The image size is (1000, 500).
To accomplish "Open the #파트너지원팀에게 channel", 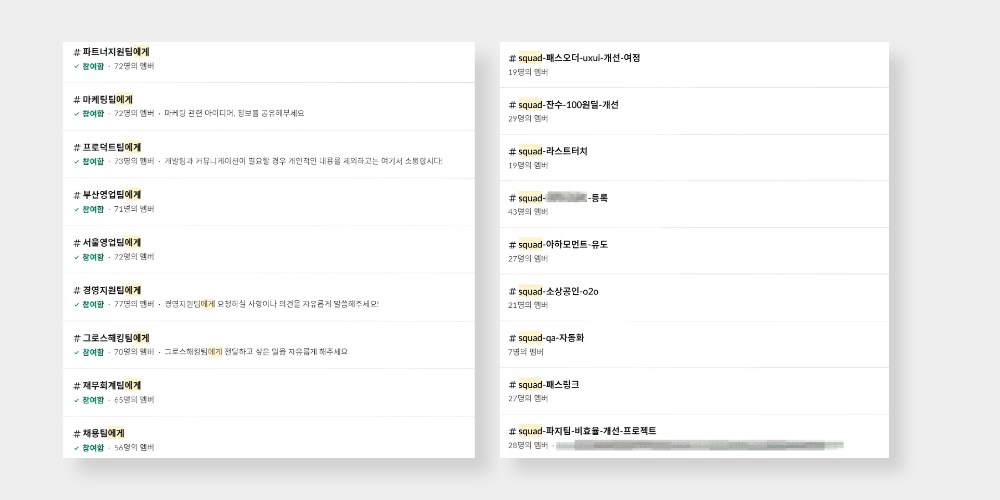I will (x=111, y=51).
